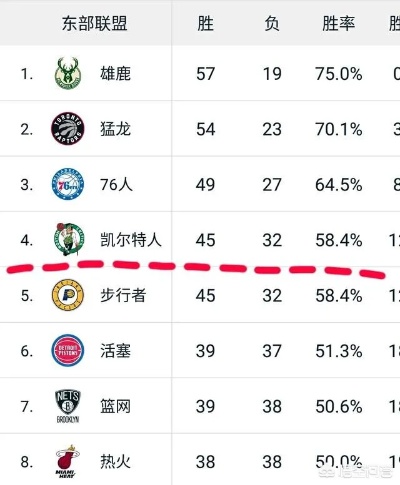Sort standings by 负 column header
Image resolution: width=400 pixels, height=485 pixels.
click(272, 23)
